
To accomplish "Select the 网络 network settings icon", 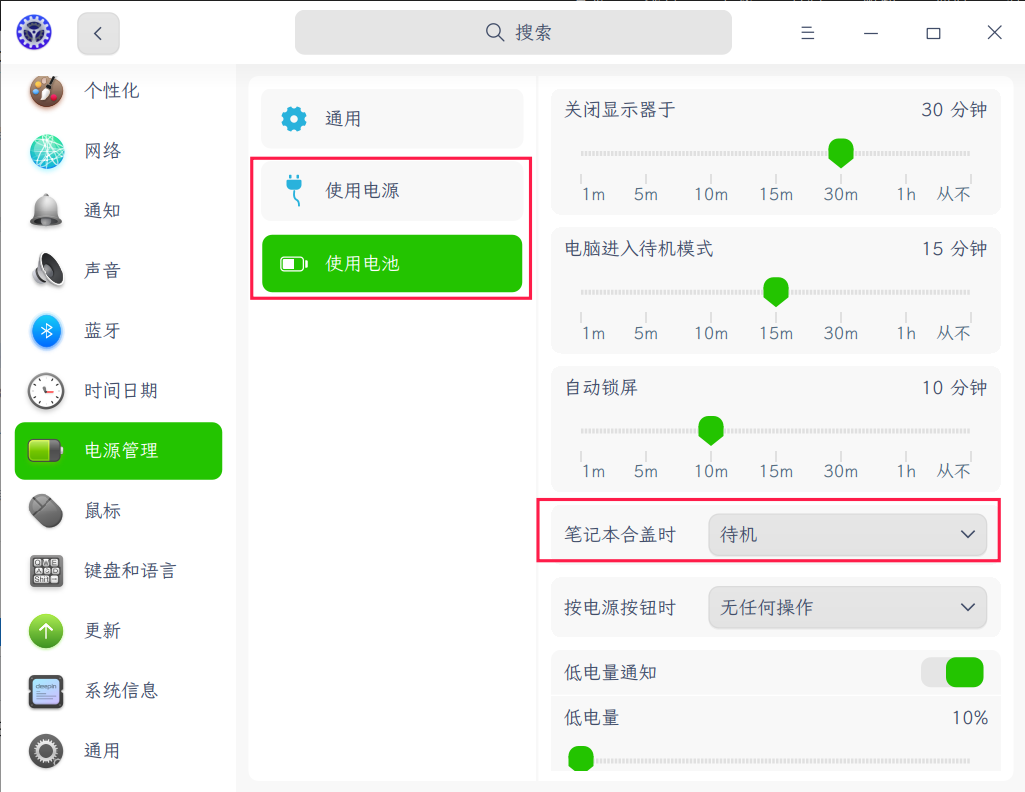I will click(44, 150).
